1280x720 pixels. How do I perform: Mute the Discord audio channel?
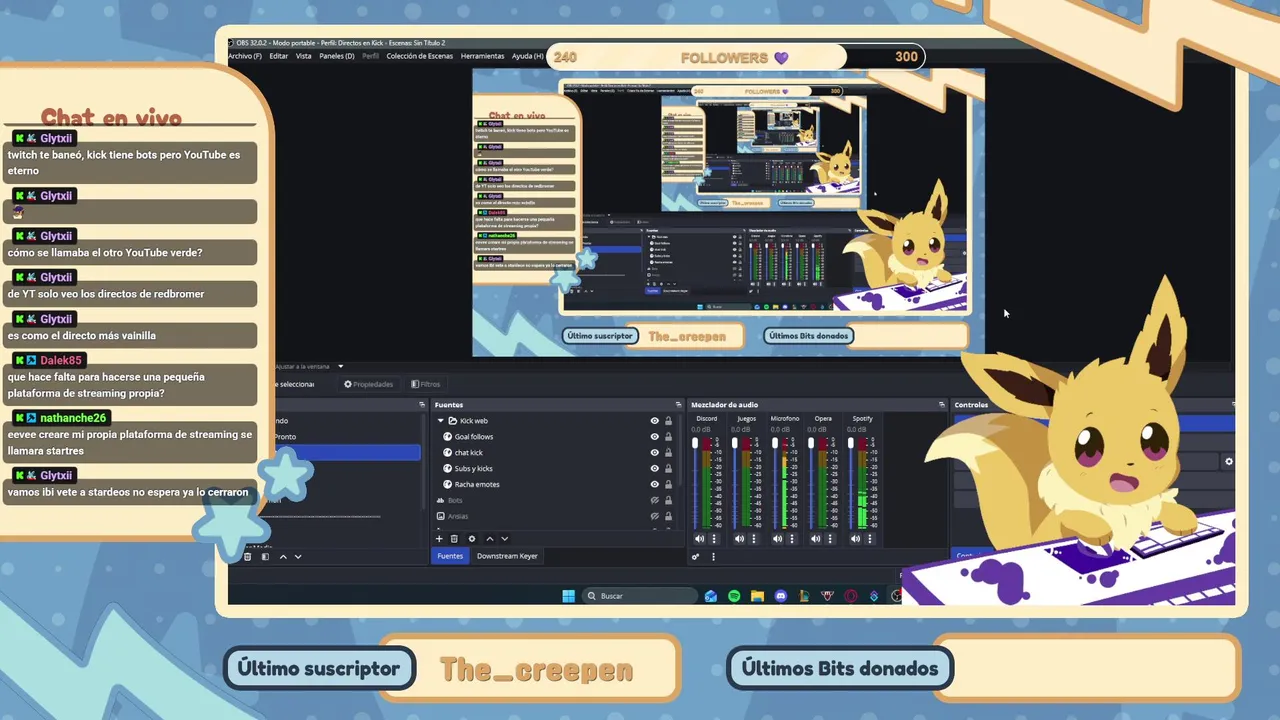pos(699,539)
